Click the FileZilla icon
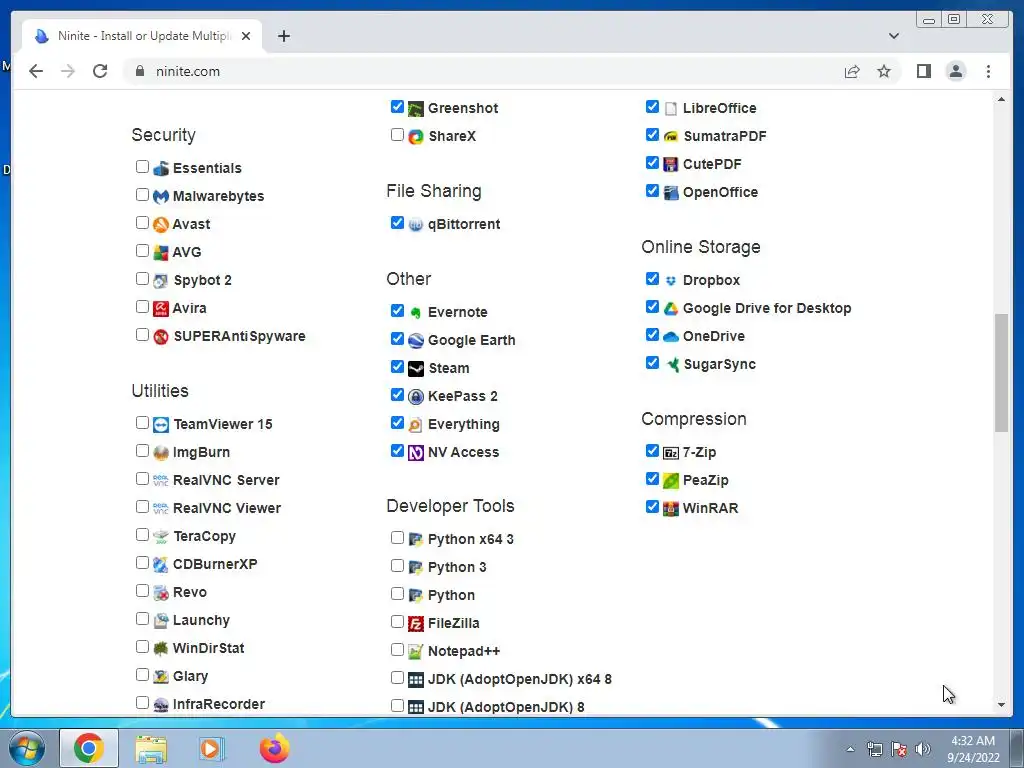Screen dimensions: 1024x768 (416, 624)
